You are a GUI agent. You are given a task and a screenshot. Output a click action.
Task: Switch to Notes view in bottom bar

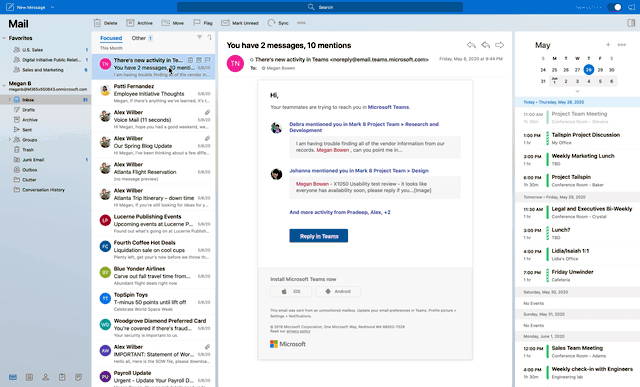pos(78,377)
